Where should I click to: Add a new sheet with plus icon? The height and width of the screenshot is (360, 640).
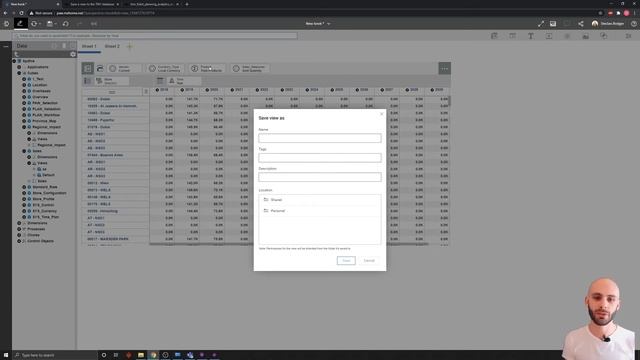[x=130, y=47]
